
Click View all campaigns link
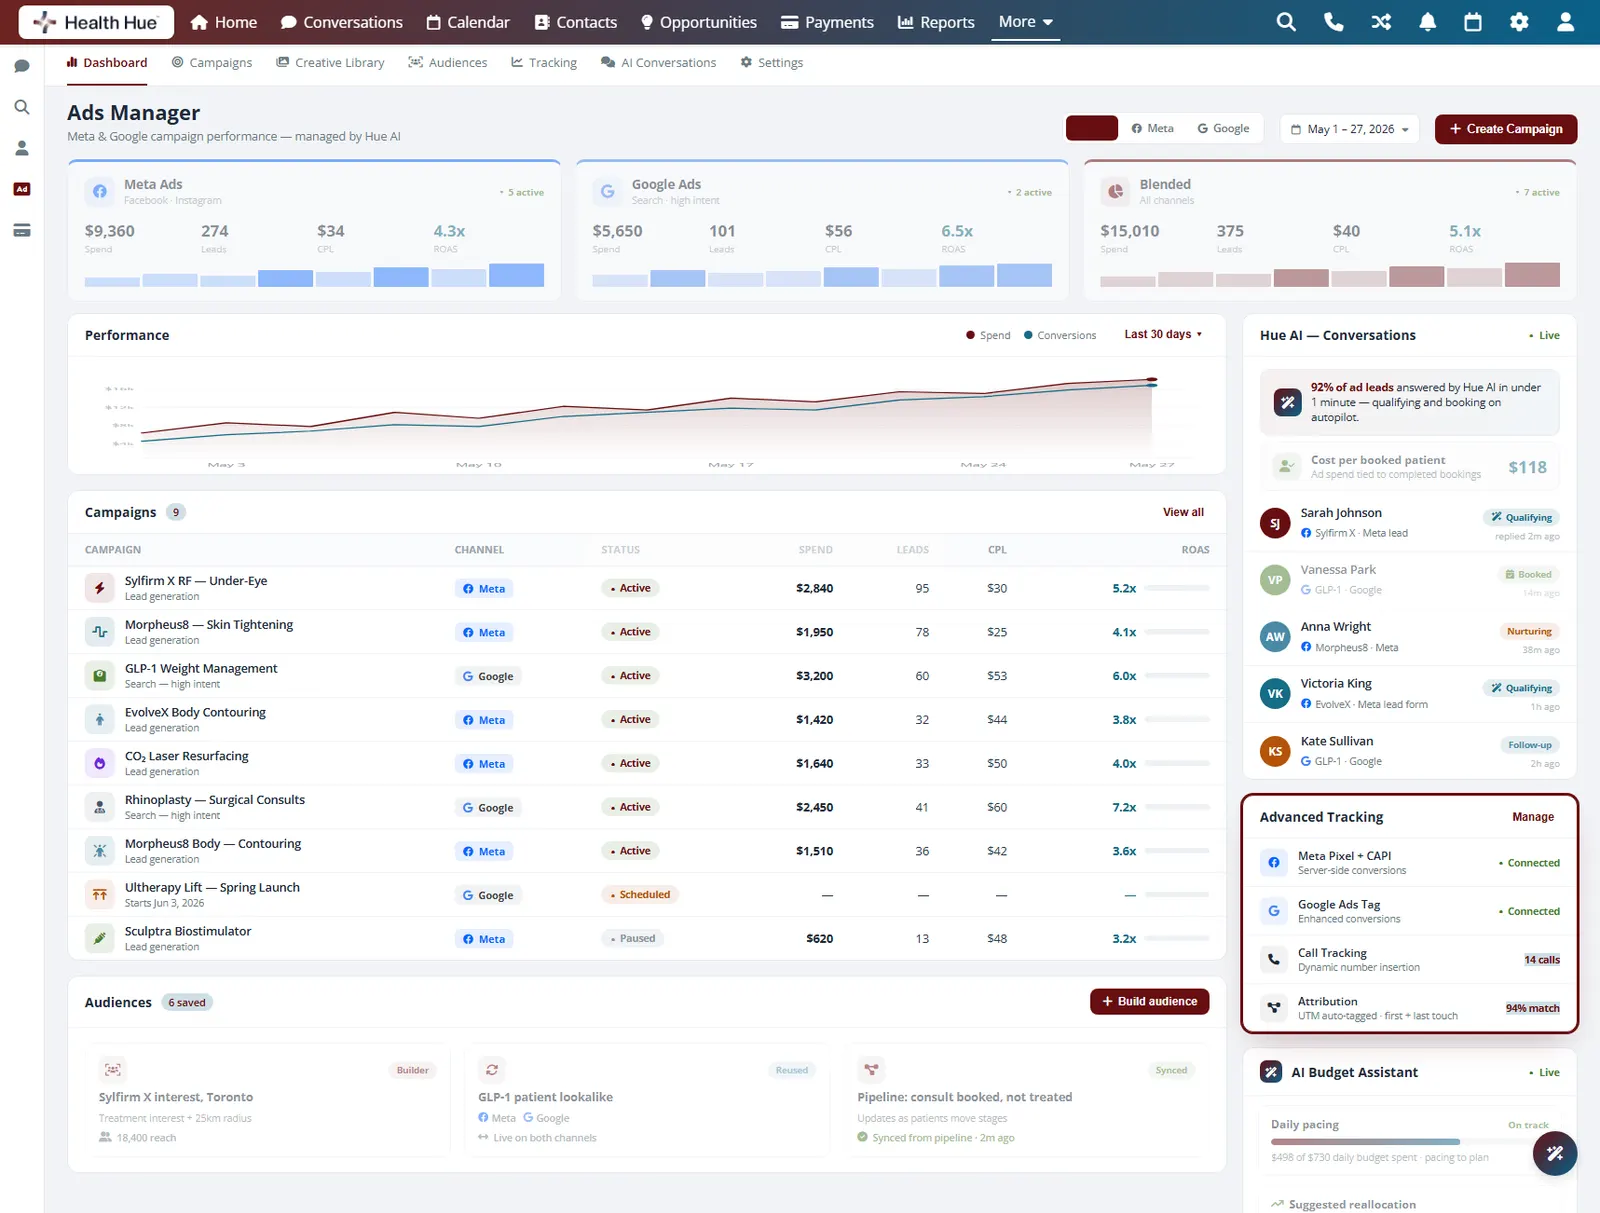coord(1183,512)
